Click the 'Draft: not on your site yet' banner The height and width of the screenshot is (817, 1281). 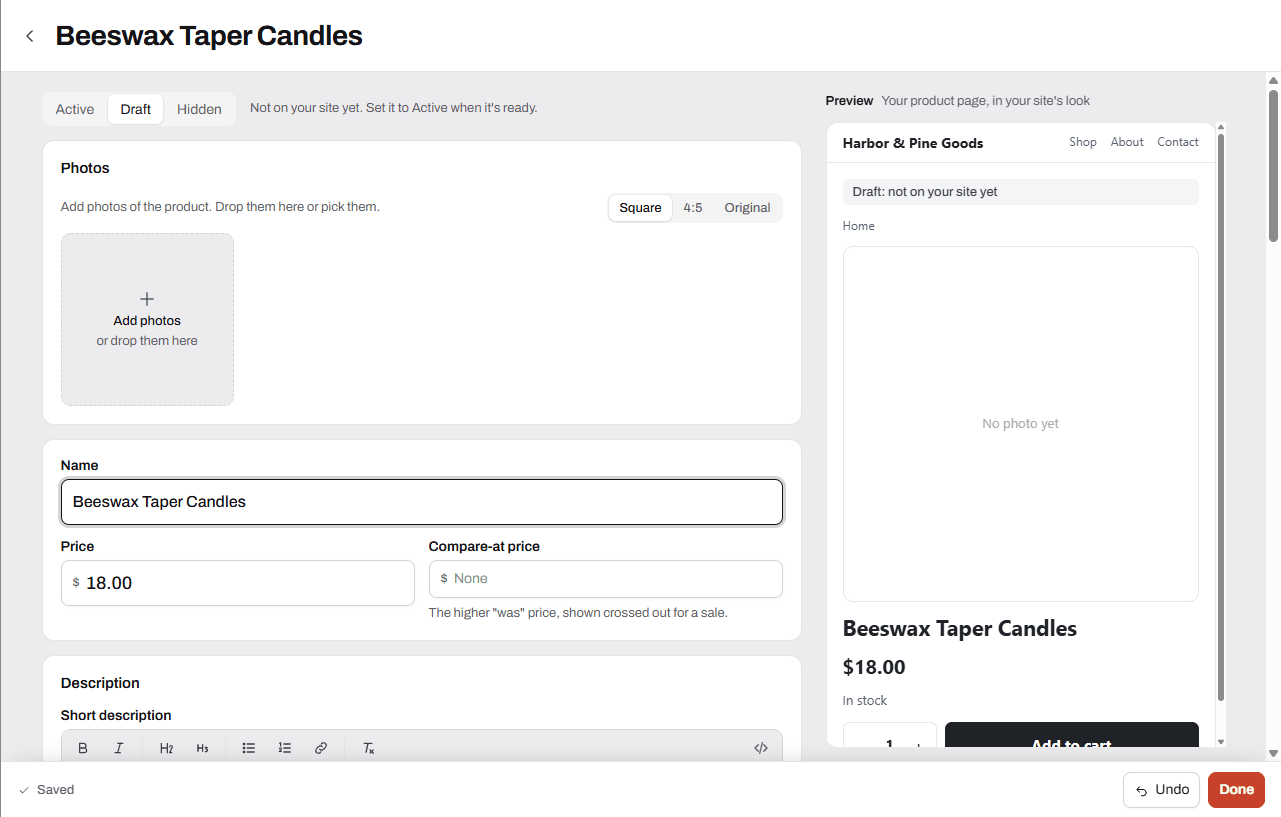point(1021,192)
